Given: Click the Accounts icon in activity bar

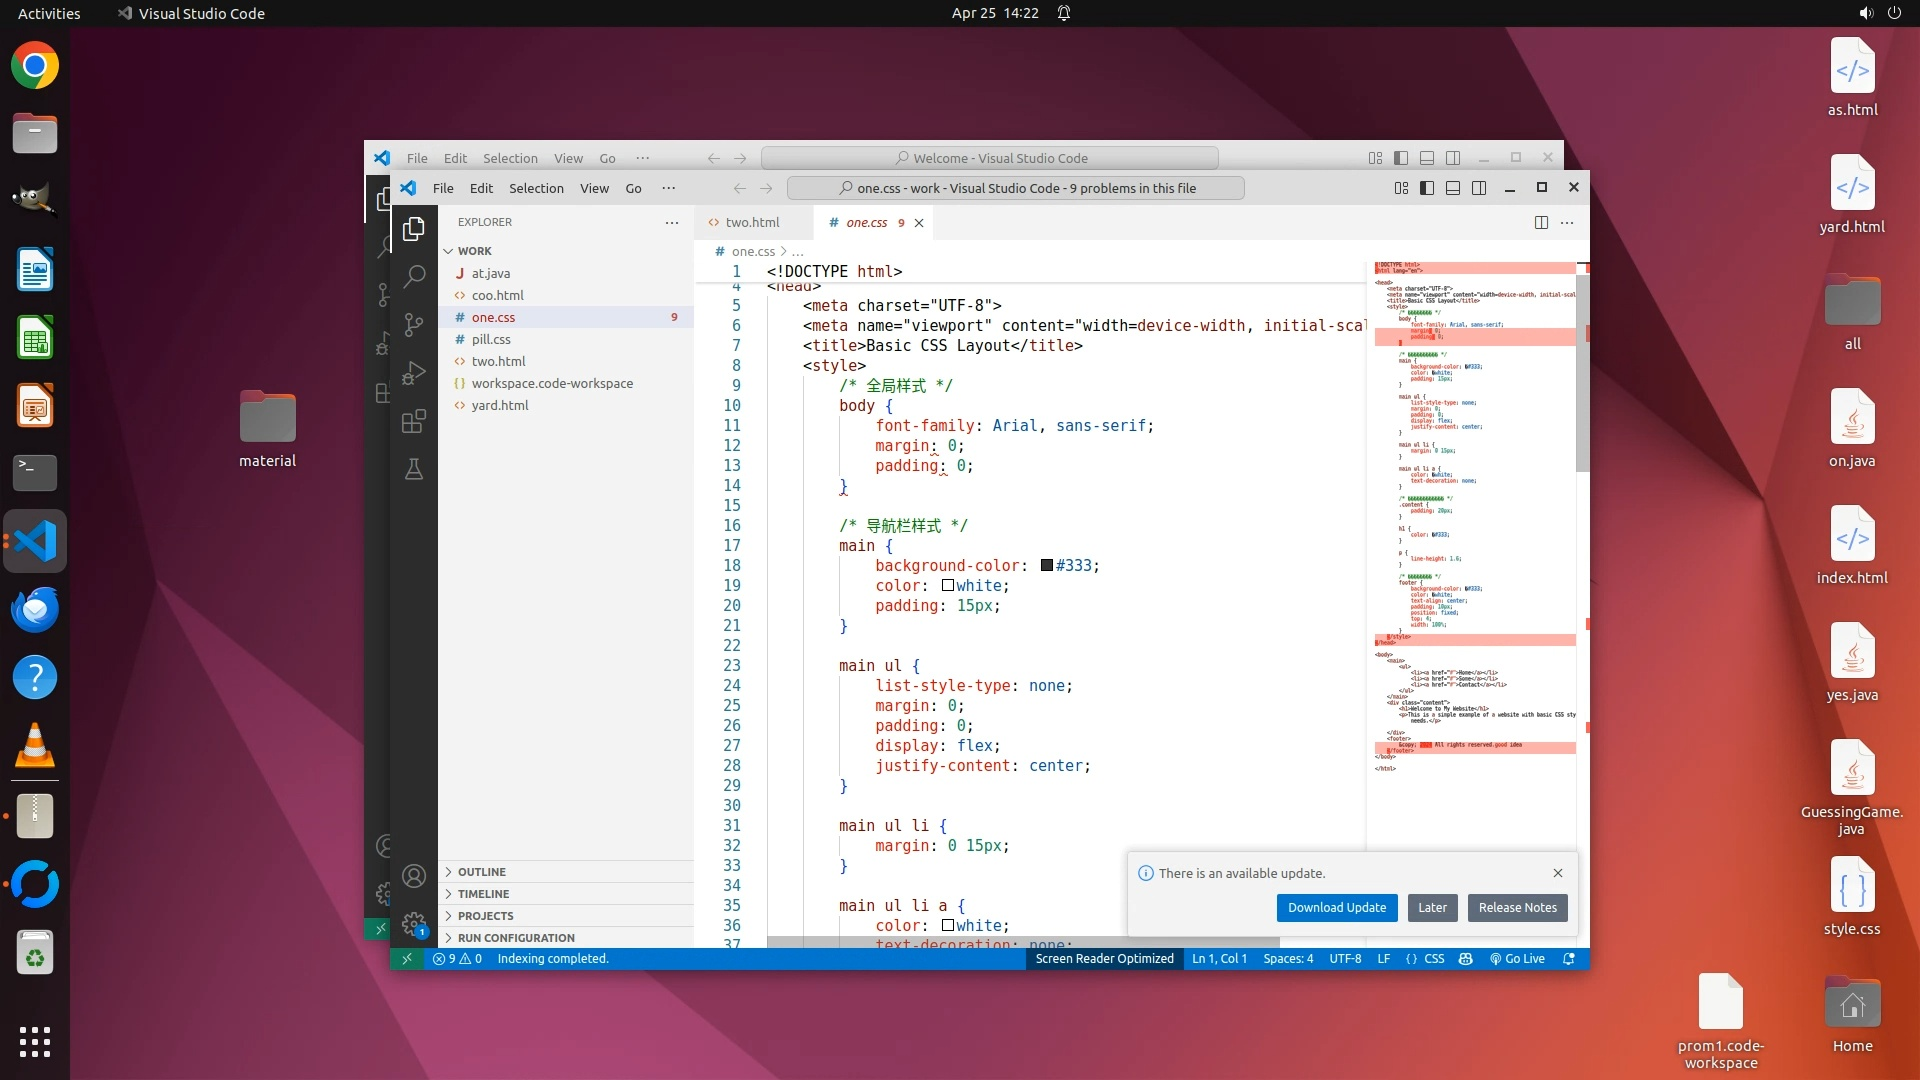Looking at the screenshot, I should 414,876.
